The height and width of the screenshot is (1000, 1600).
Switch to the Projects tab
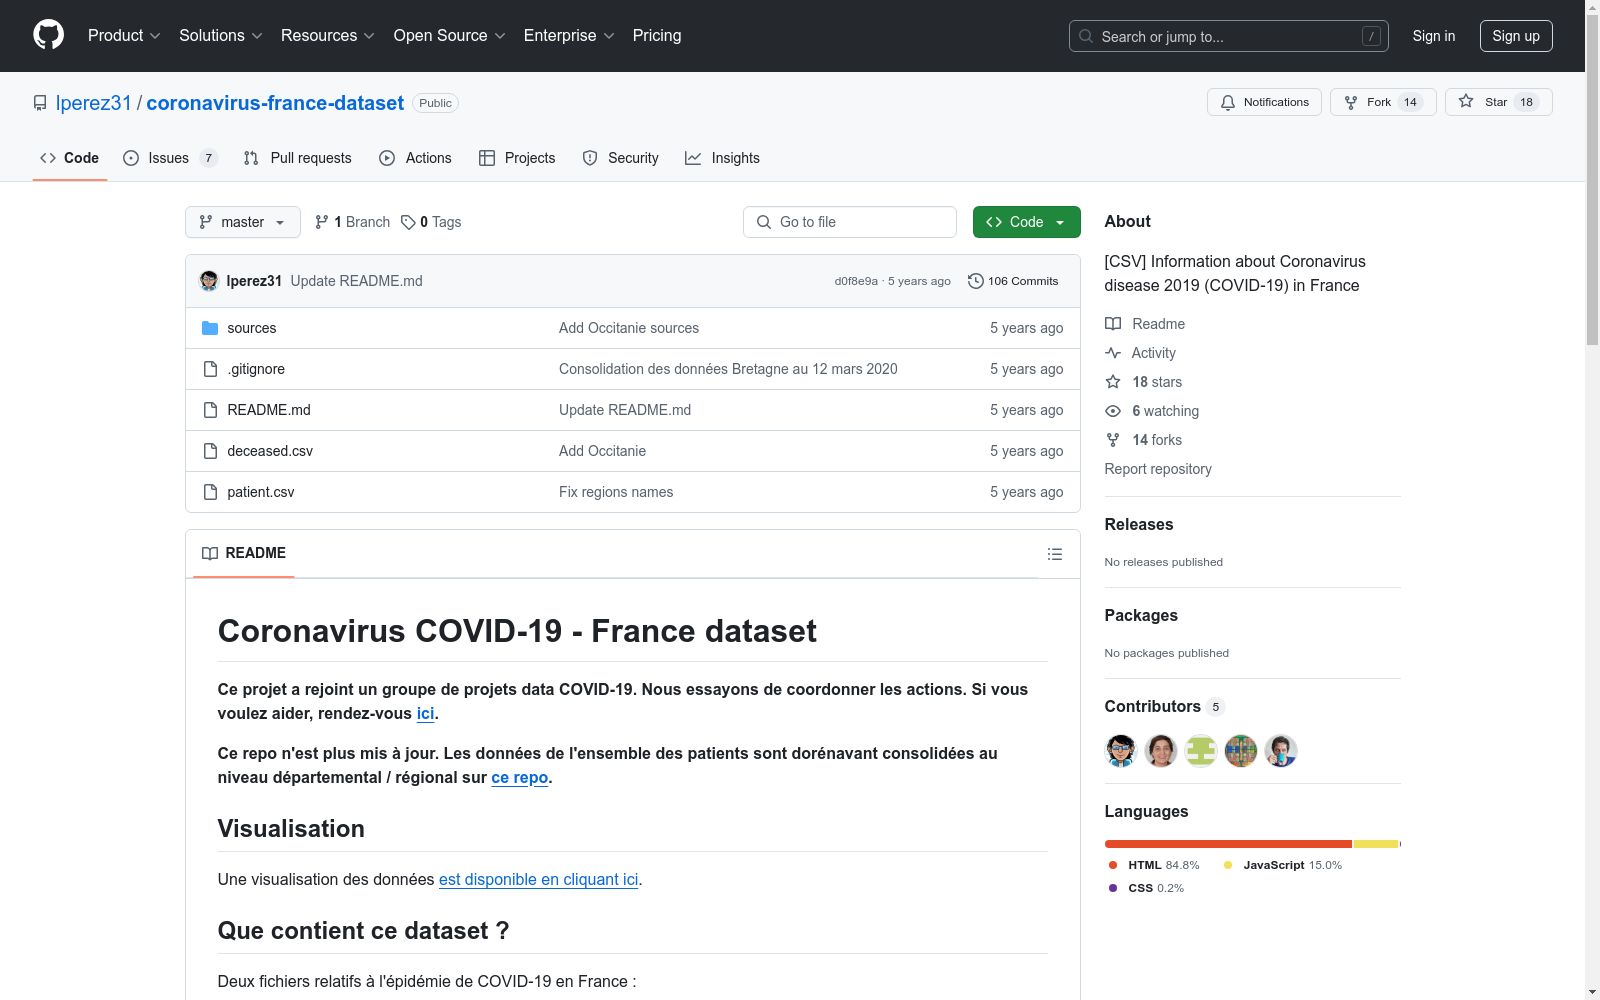tap(517, 158)
